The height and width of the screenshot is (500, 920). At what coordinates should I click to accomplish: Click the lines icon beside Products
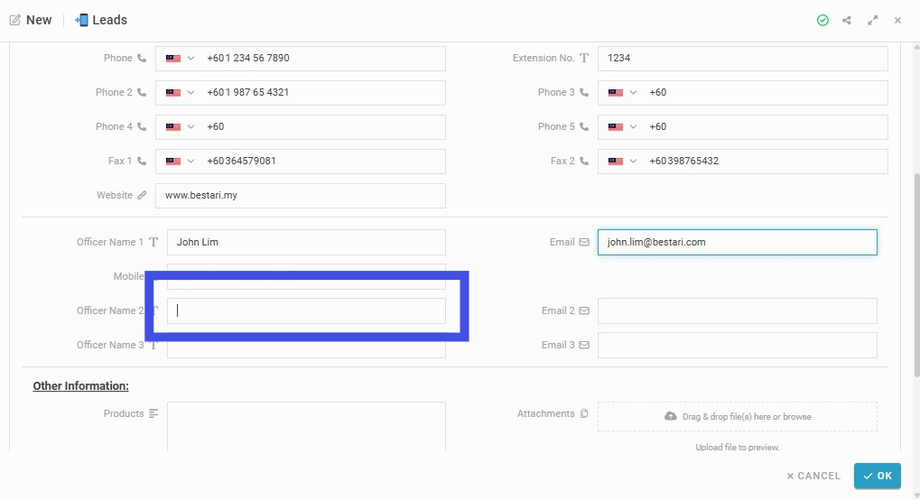tap(153, 414)
